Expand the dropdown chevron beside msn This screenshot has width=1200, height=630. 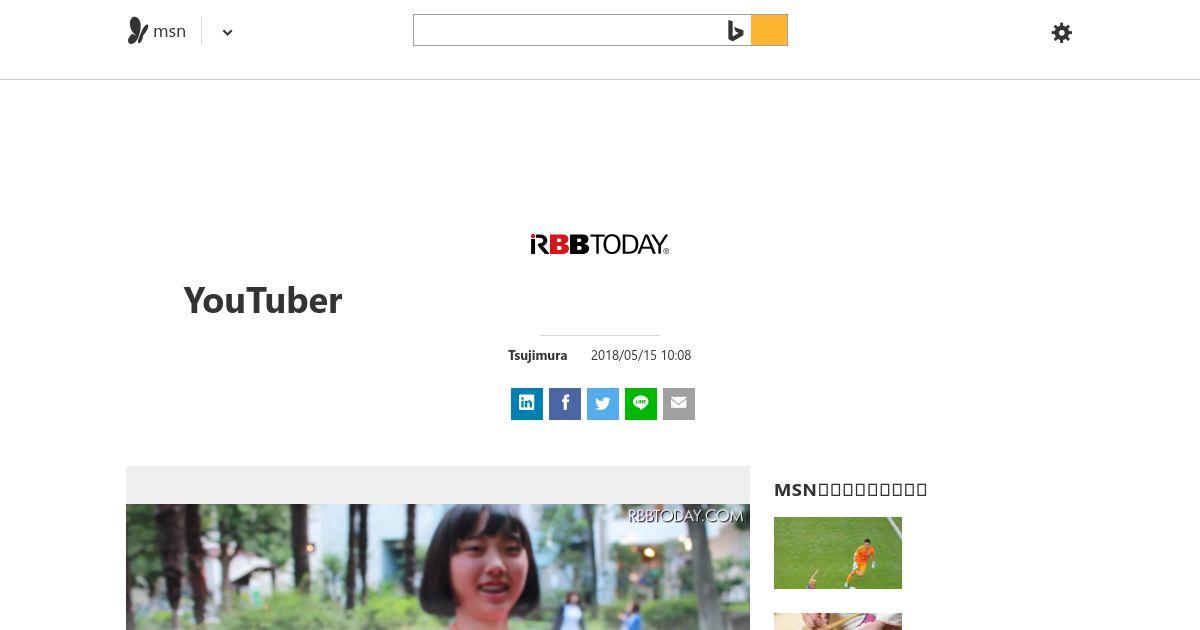pyautogui.click(x=227, y=32)
